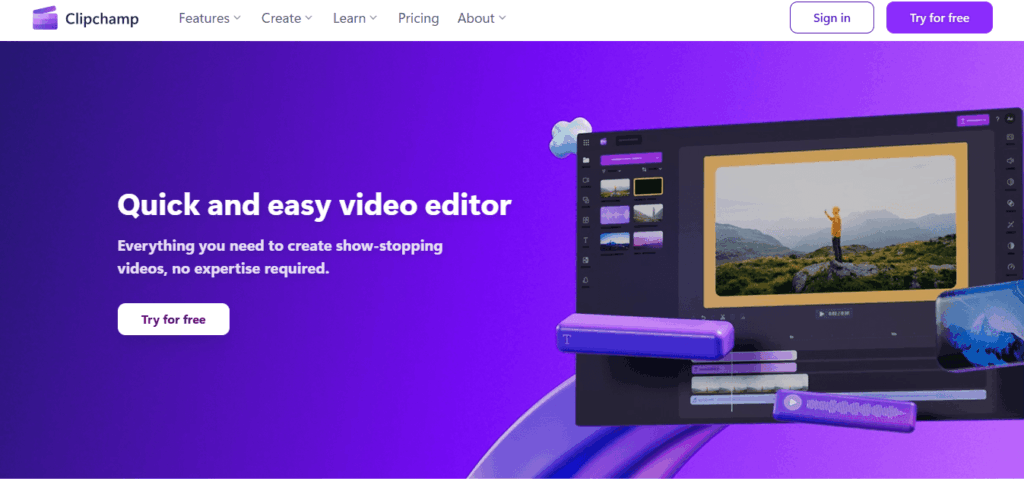
Task: Go to the Pricing page
Action: 418,18
